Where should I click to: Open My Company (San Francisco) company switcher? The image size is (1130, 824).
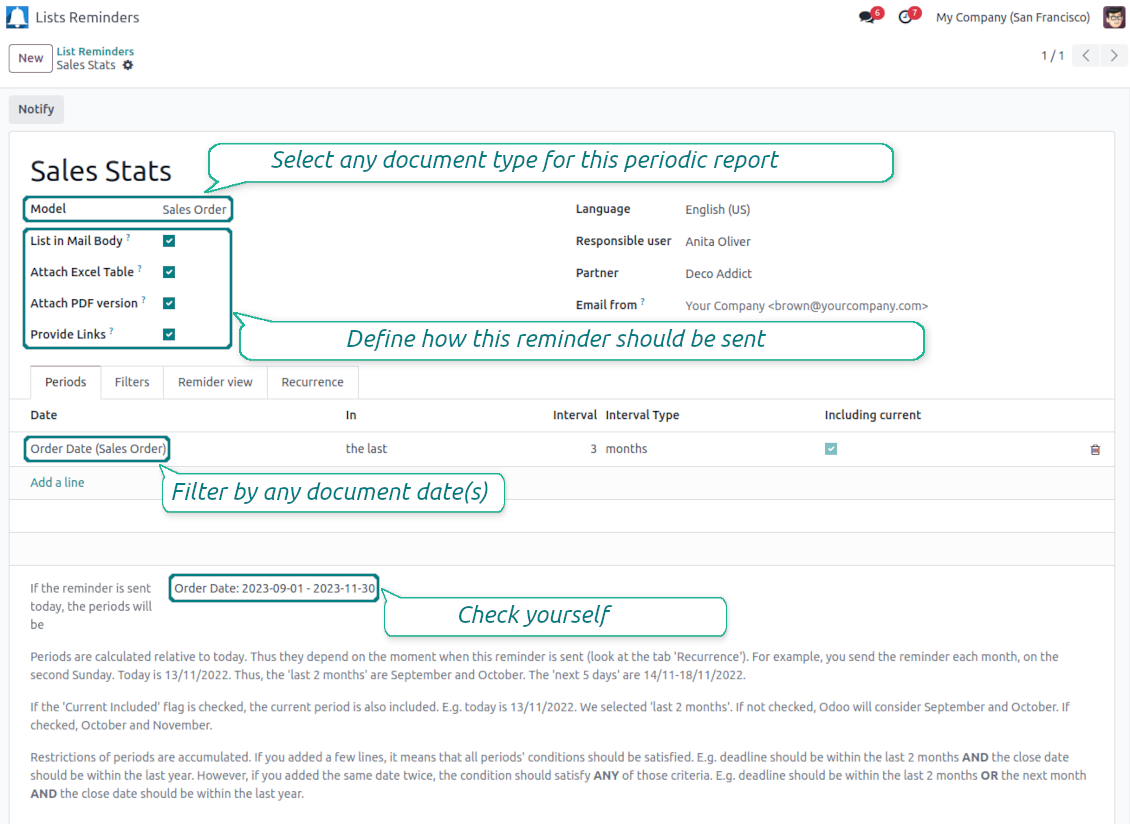[x=1013, y=17]
